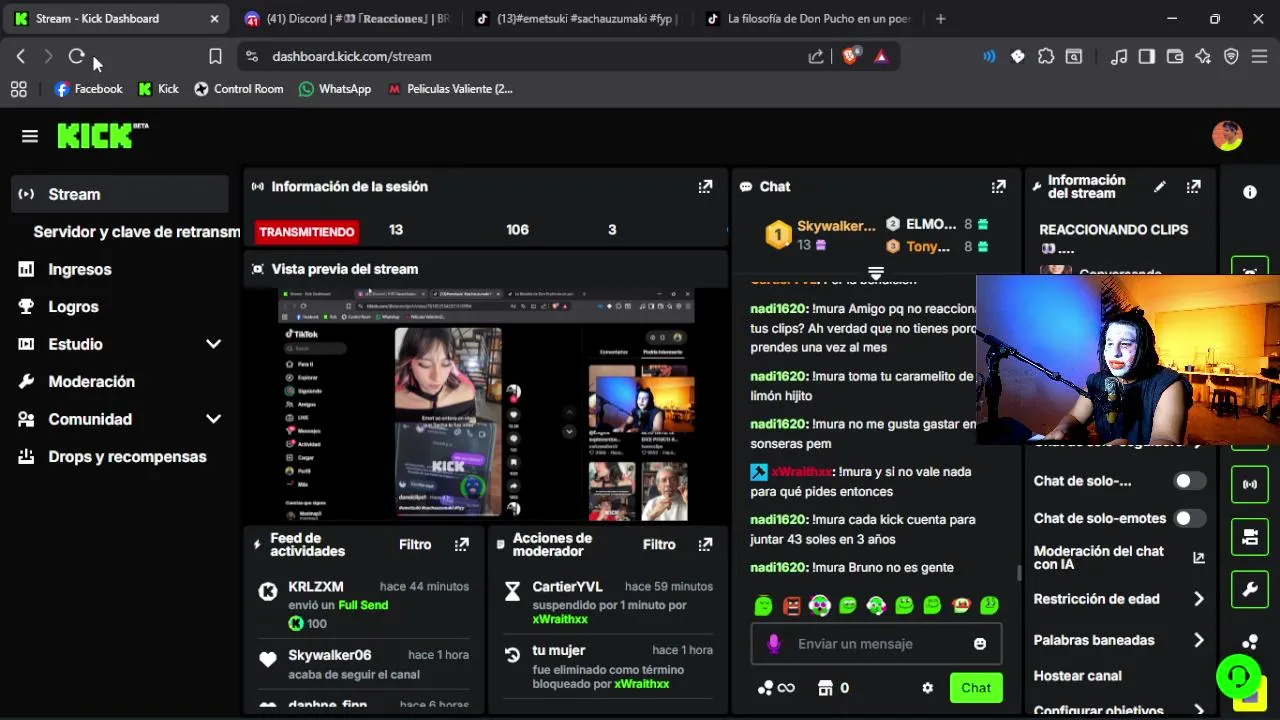Expand the Estudio sidebar section
Viewport: 1280px width, 720px height.
pyautogui.click(x=213, y=344)
